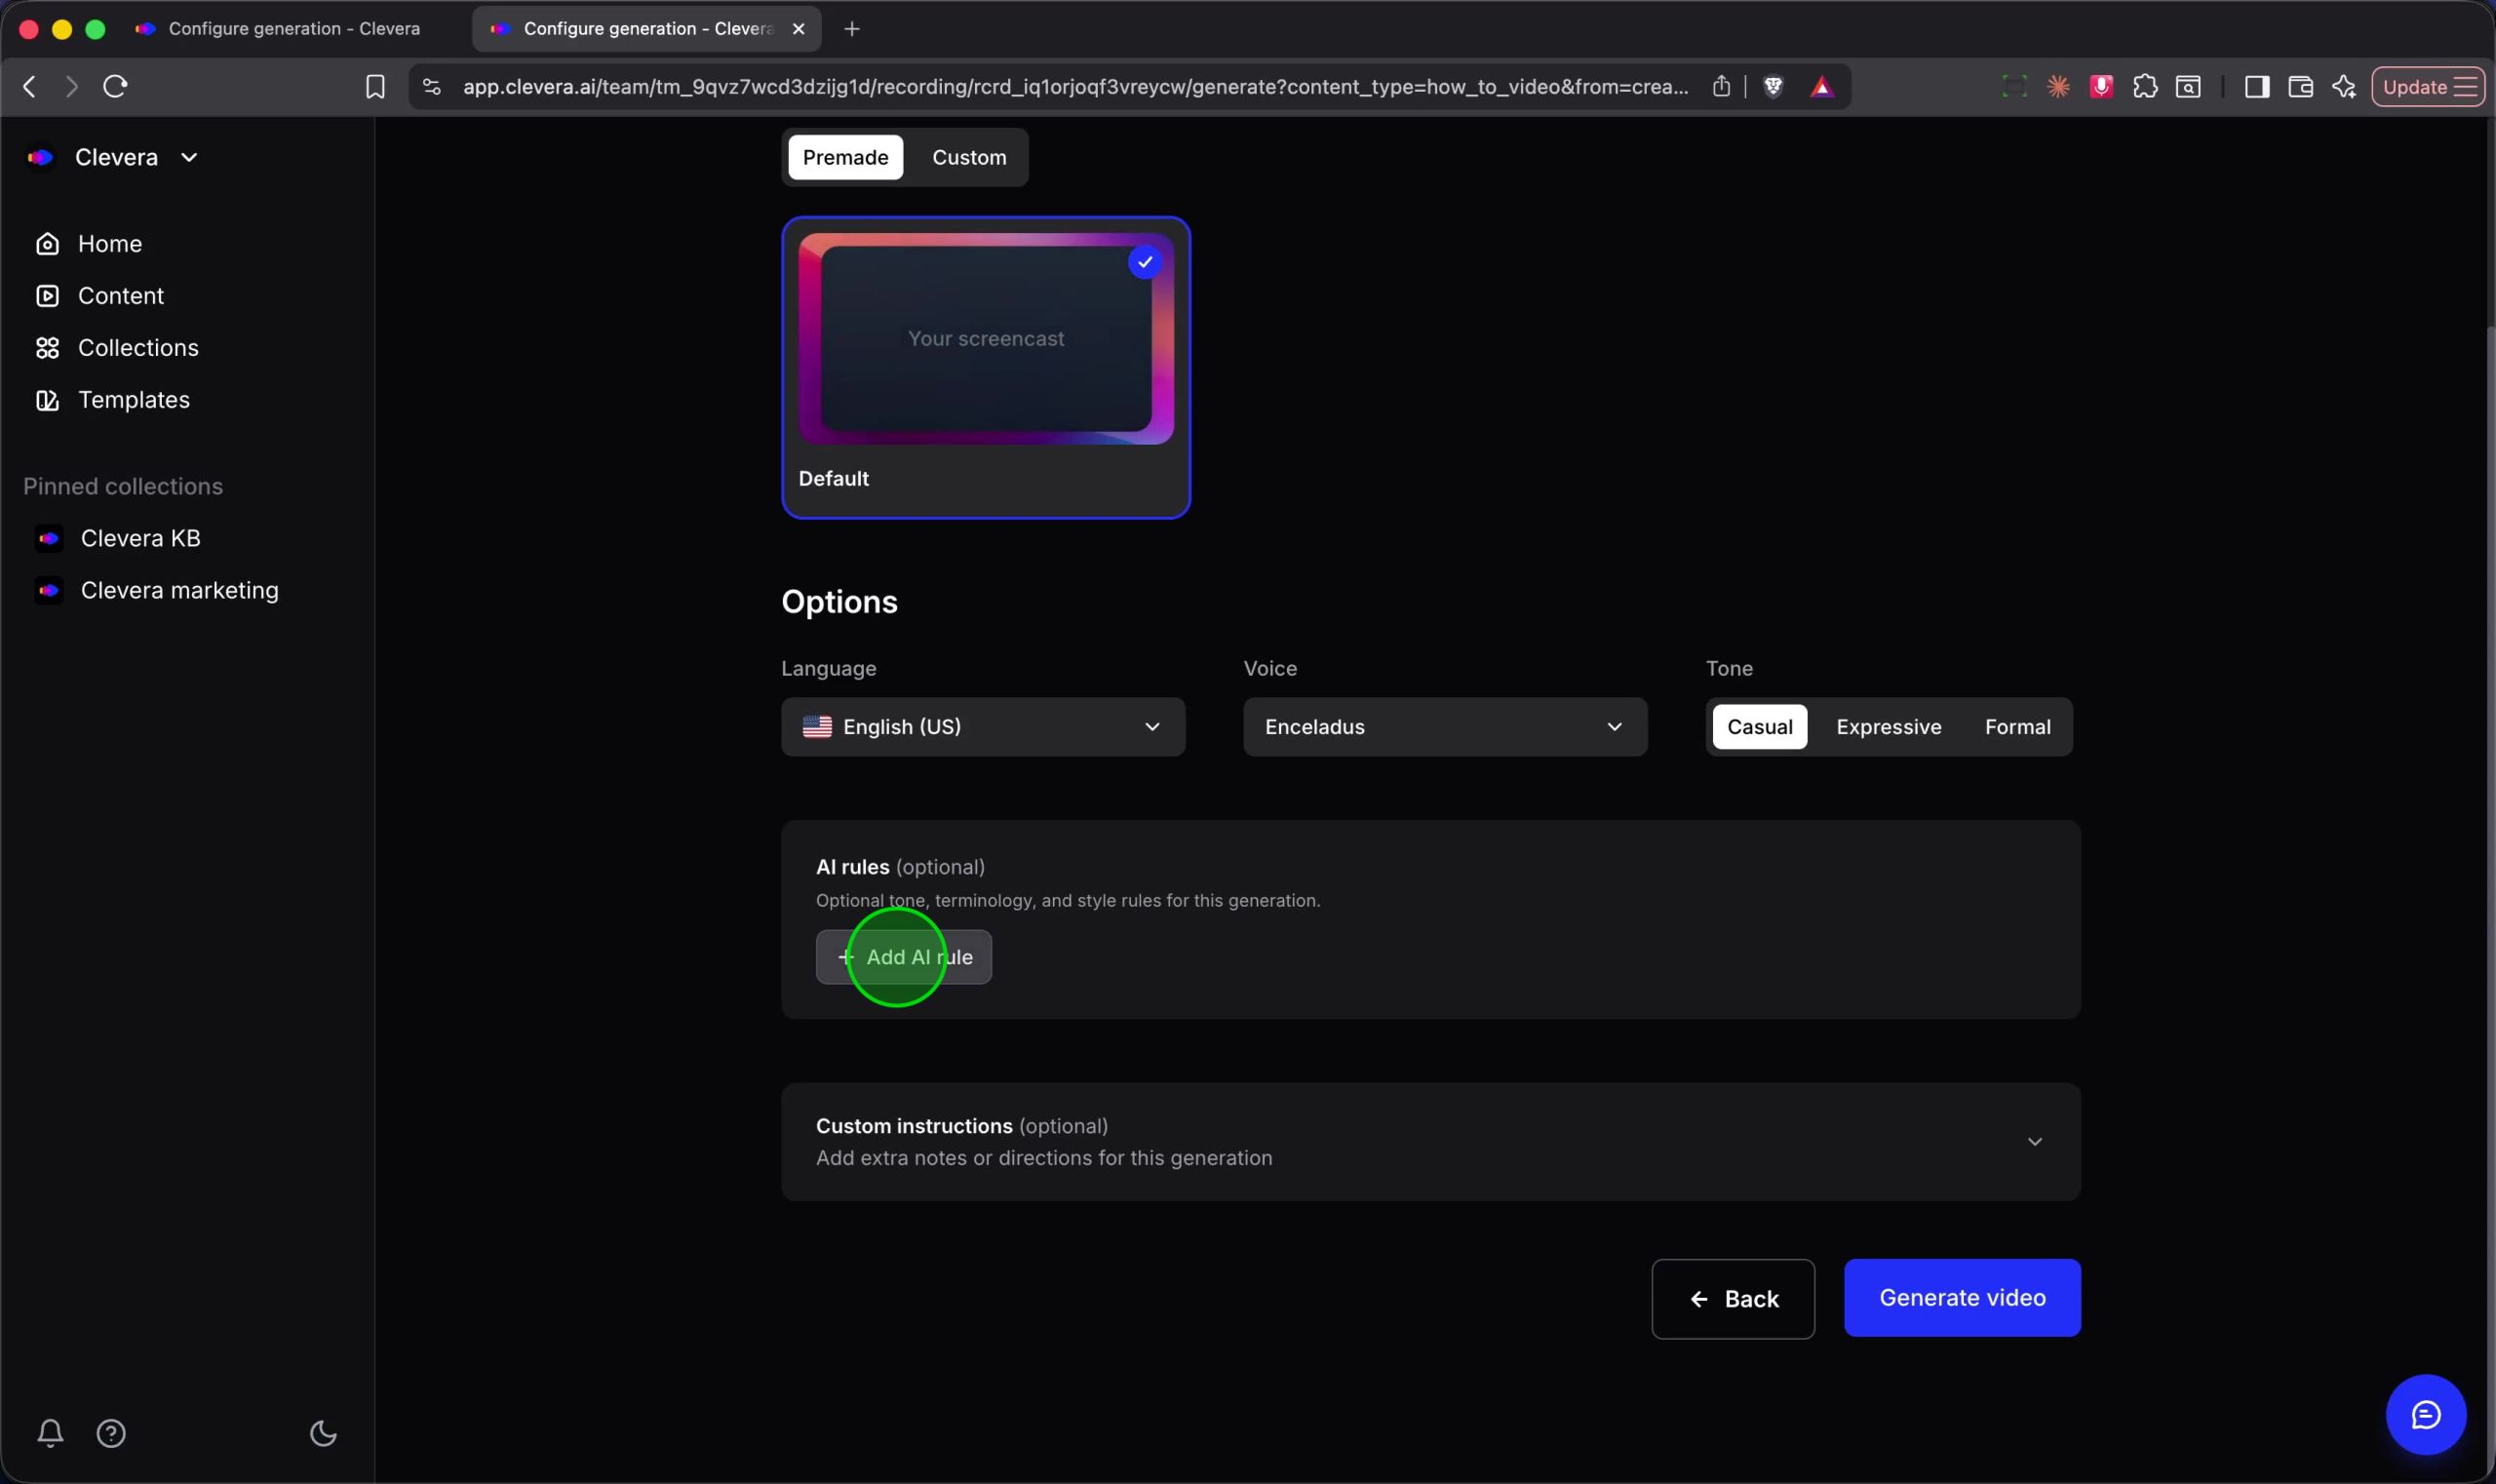Go back in browser history
The width and height of the screenshot is (2496, 1484).
point(30,87)
